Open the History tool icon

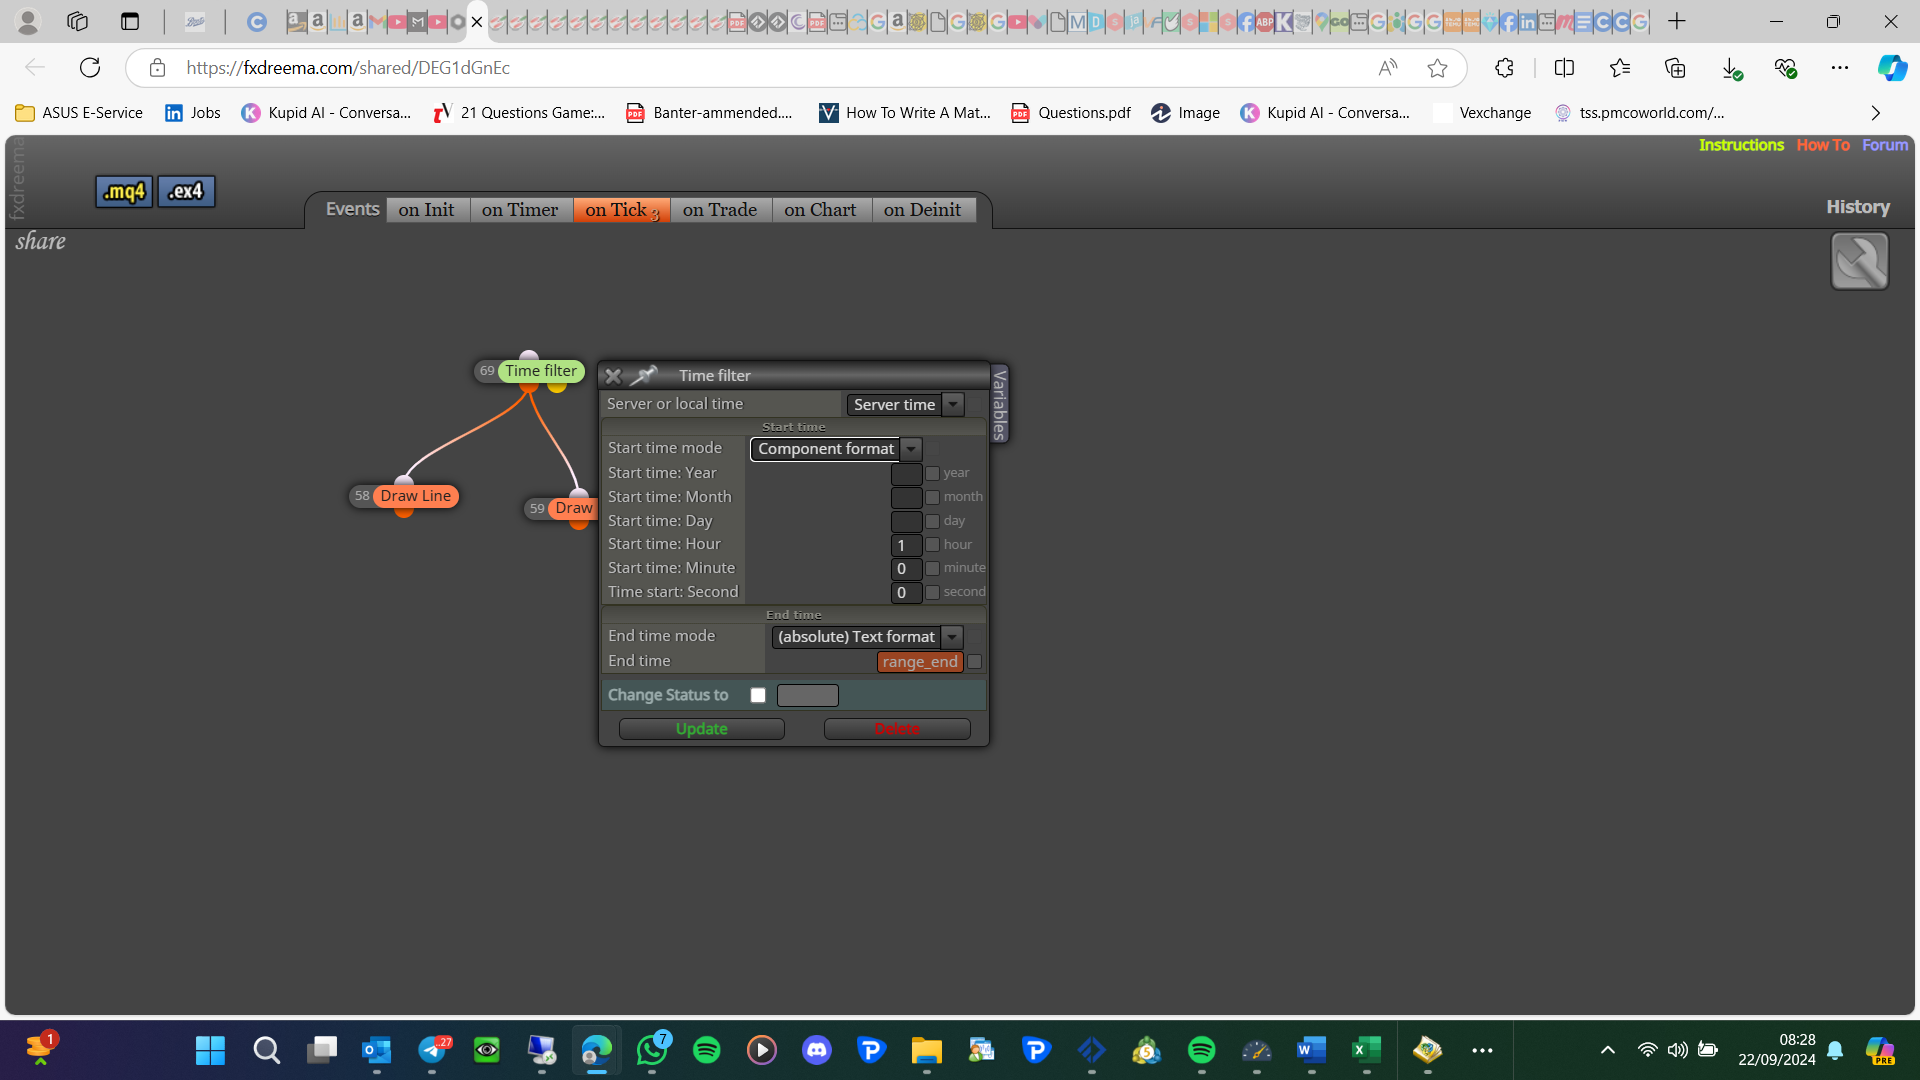1859,261
